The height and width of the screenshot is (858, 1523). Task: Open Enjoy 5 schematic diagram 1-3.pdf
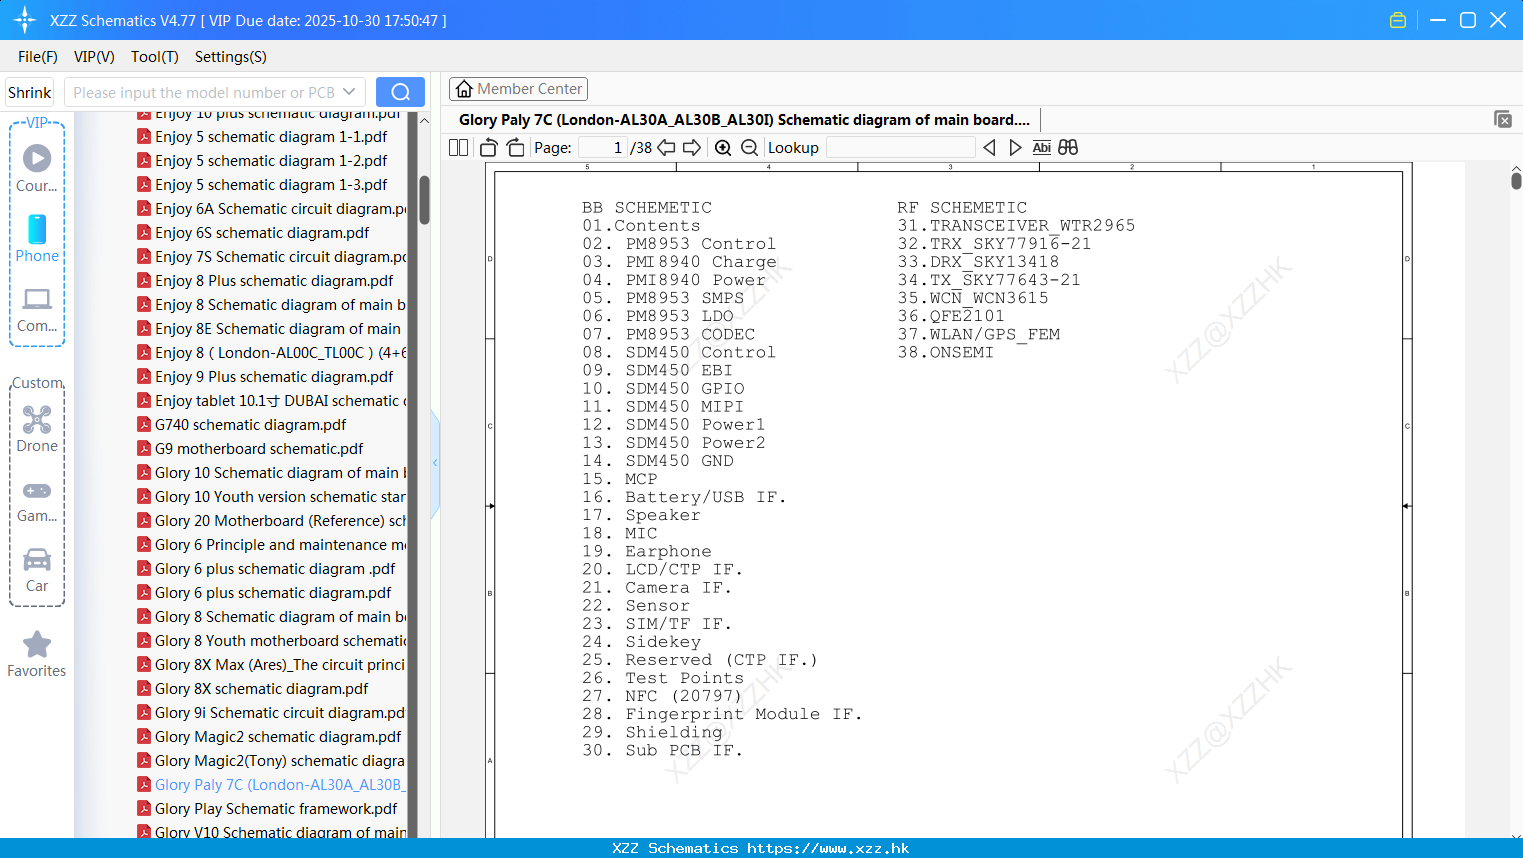tap(271, 184)
